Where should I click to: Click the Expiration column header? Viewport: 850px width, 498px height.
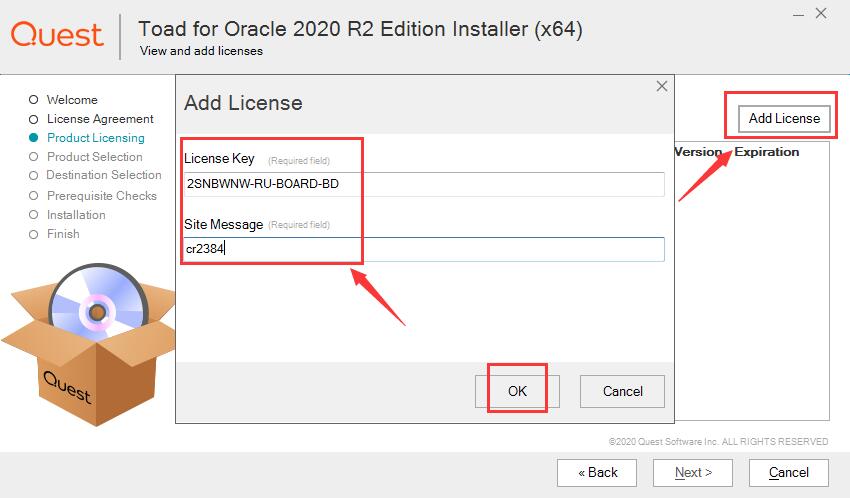[767, 152]
